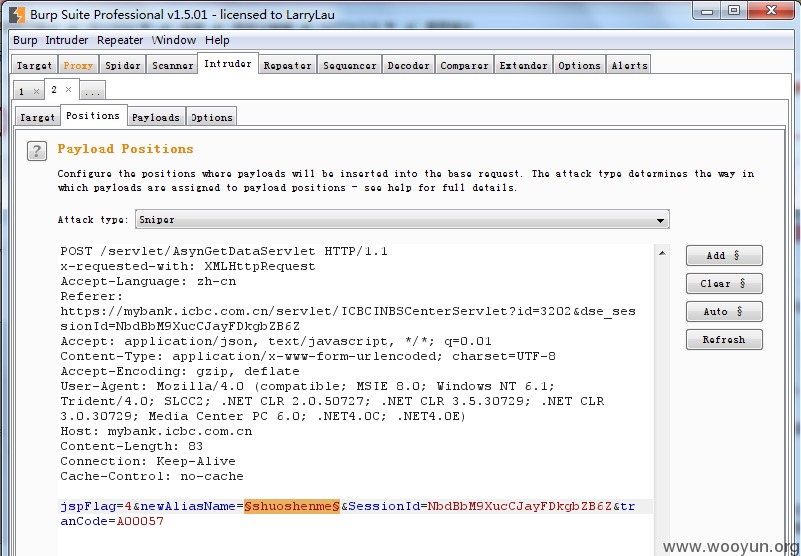Click the Cache-Control: no-cache header line

(x=152, y=476)
